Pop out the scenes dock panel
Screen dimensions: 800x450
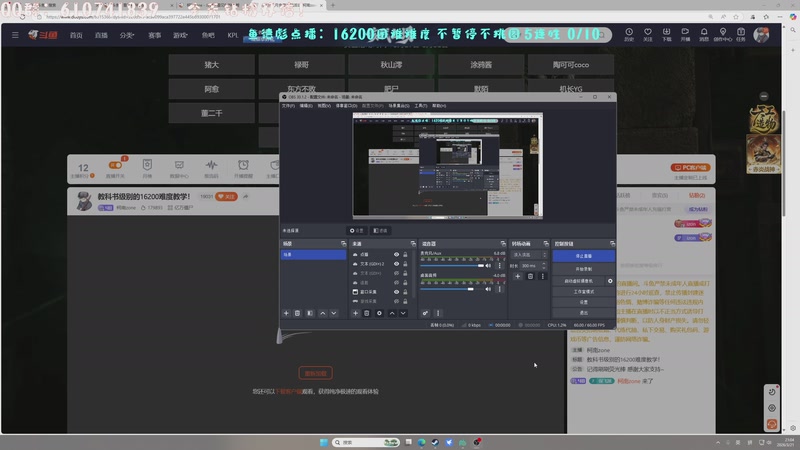[x=343, y=244]
